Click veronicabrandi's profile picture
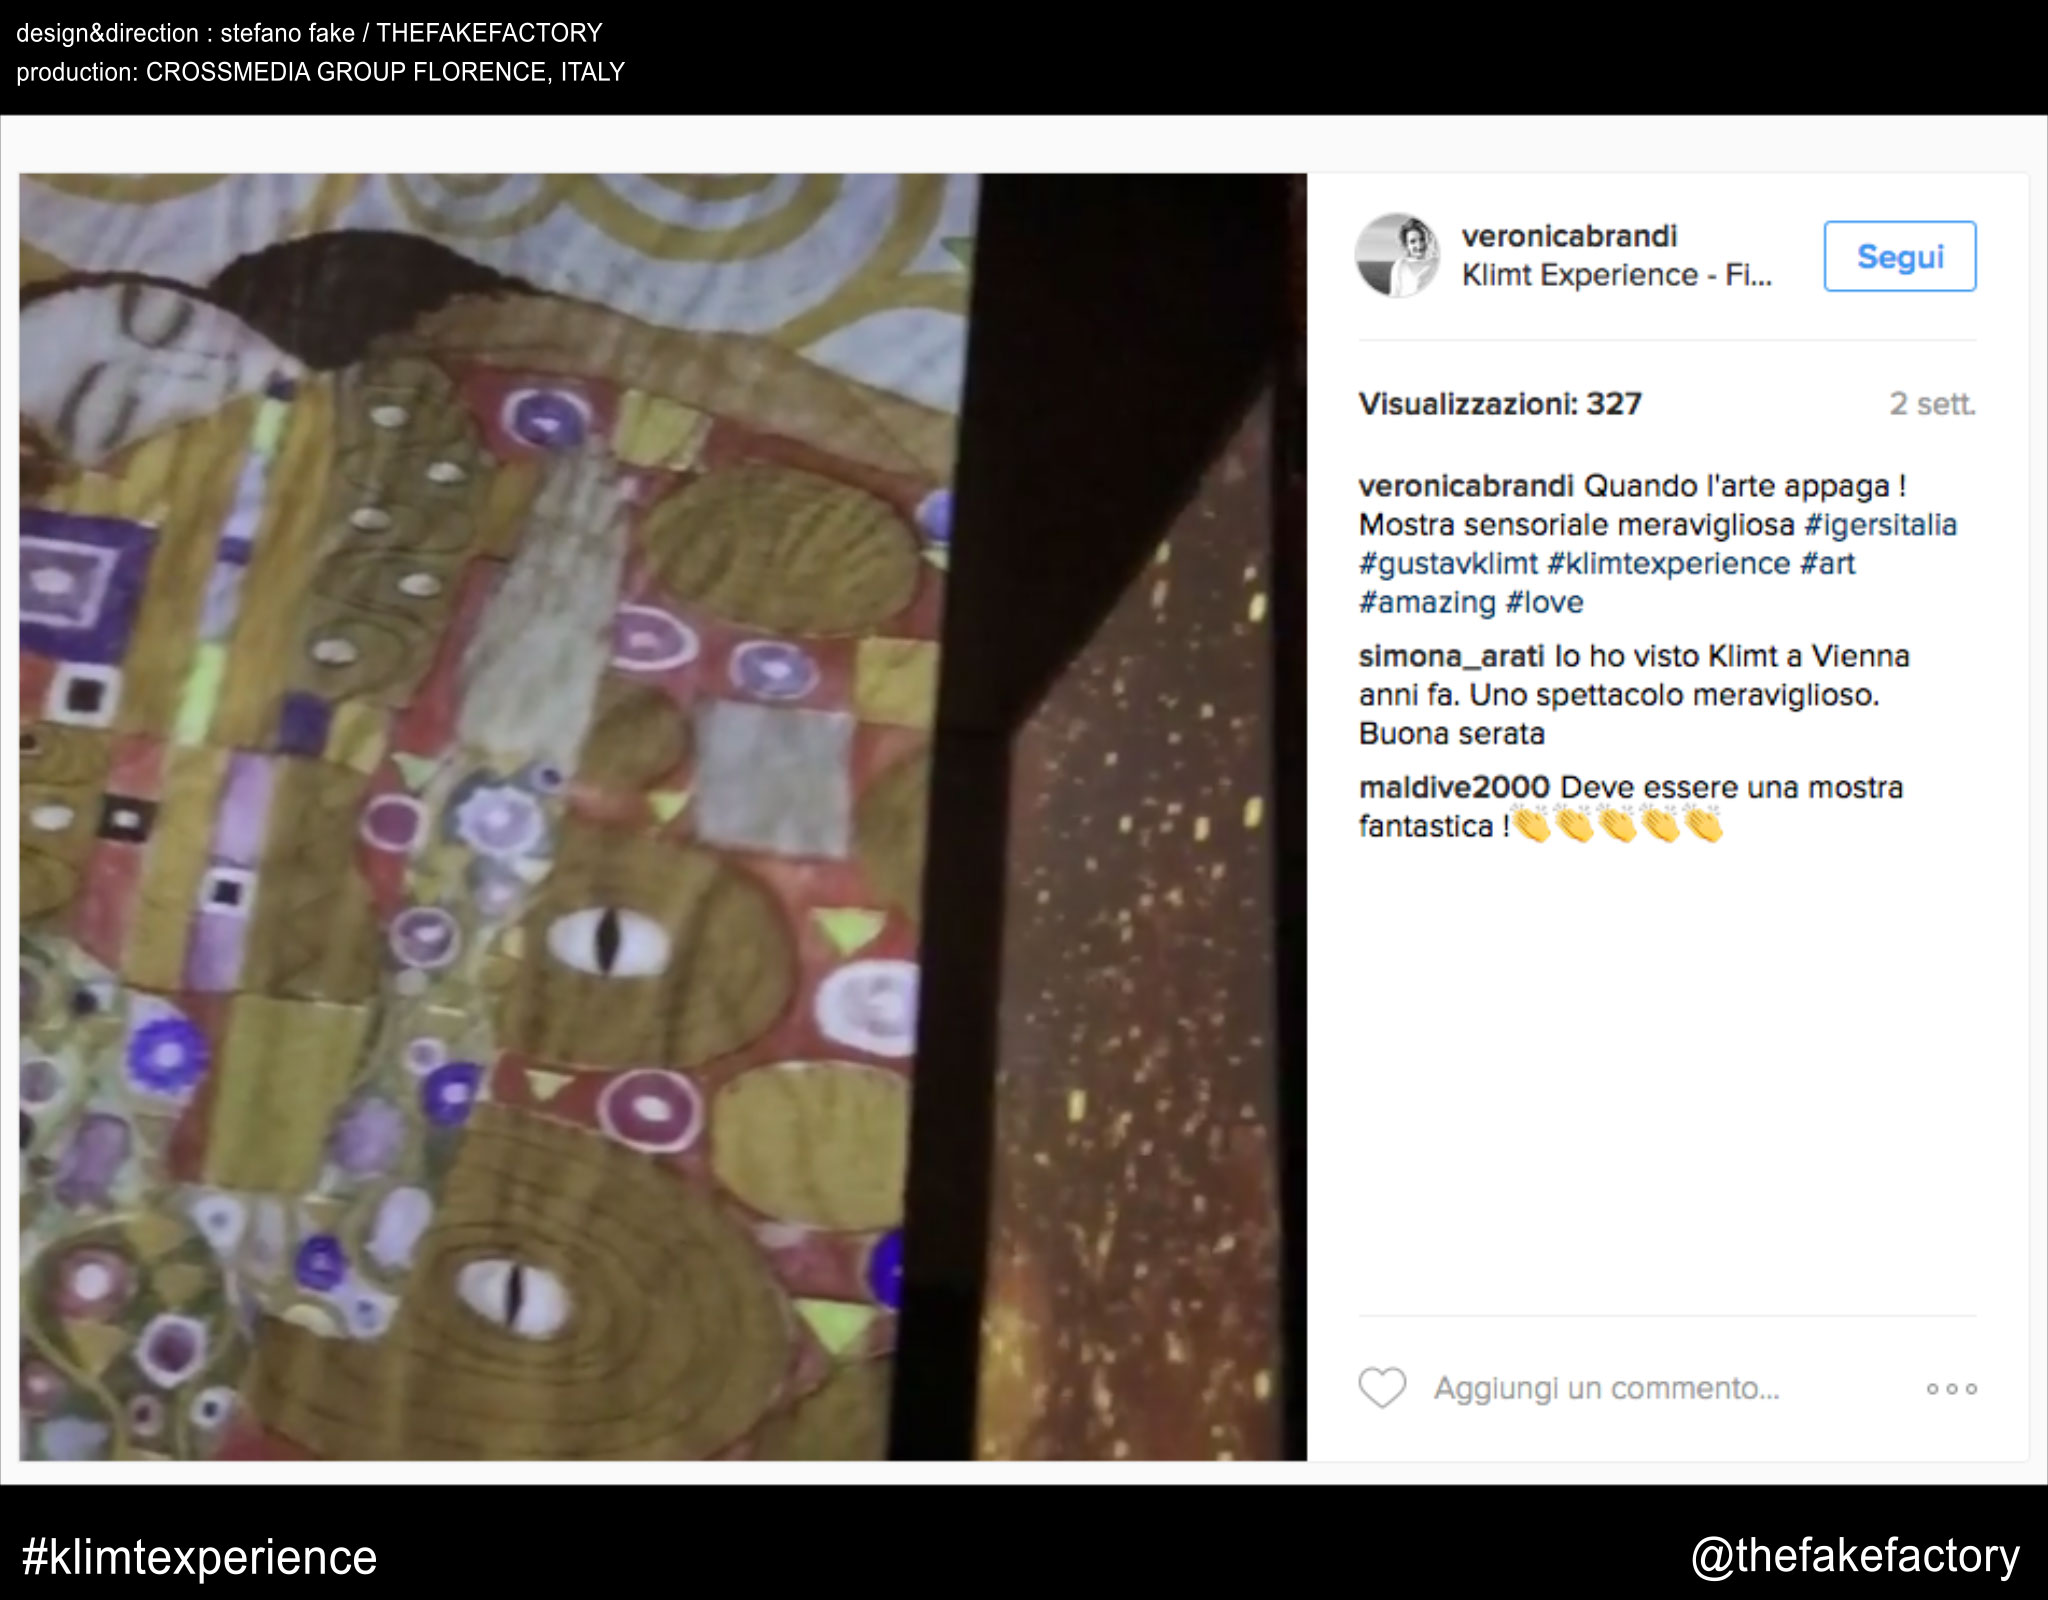 coord(1397,256)
